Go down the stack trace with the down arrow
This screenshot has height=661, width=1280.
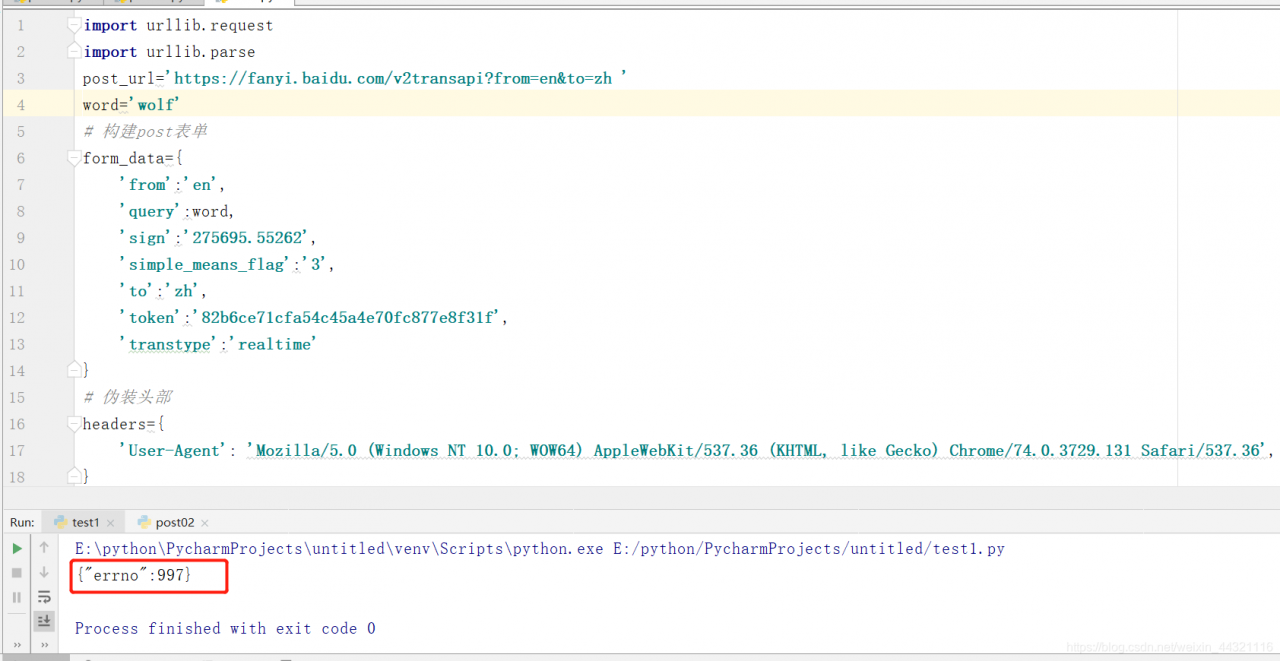pos(44,573)
